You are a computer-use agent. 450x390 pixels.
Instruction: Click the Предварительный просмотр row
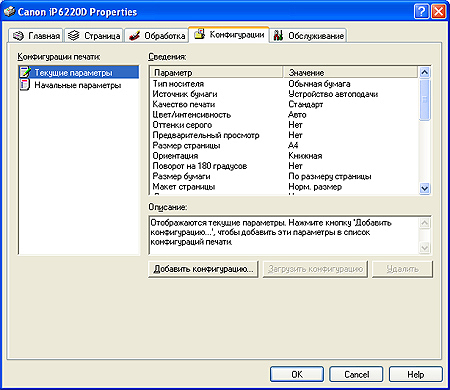pos(284,135)
